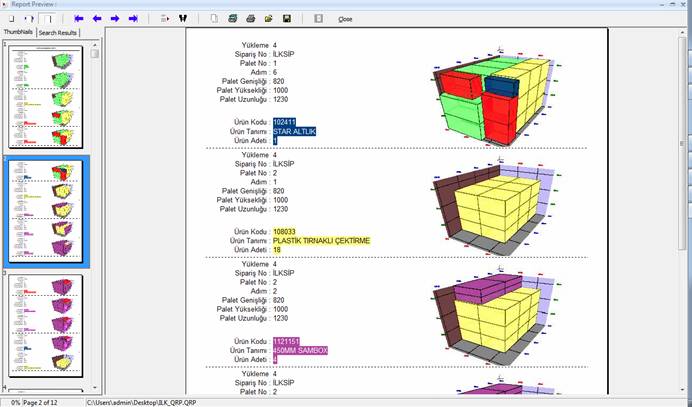Go to the first page arrow
Image resolution: width=692 pixels, height=407 pixels.
coord(79,18)
